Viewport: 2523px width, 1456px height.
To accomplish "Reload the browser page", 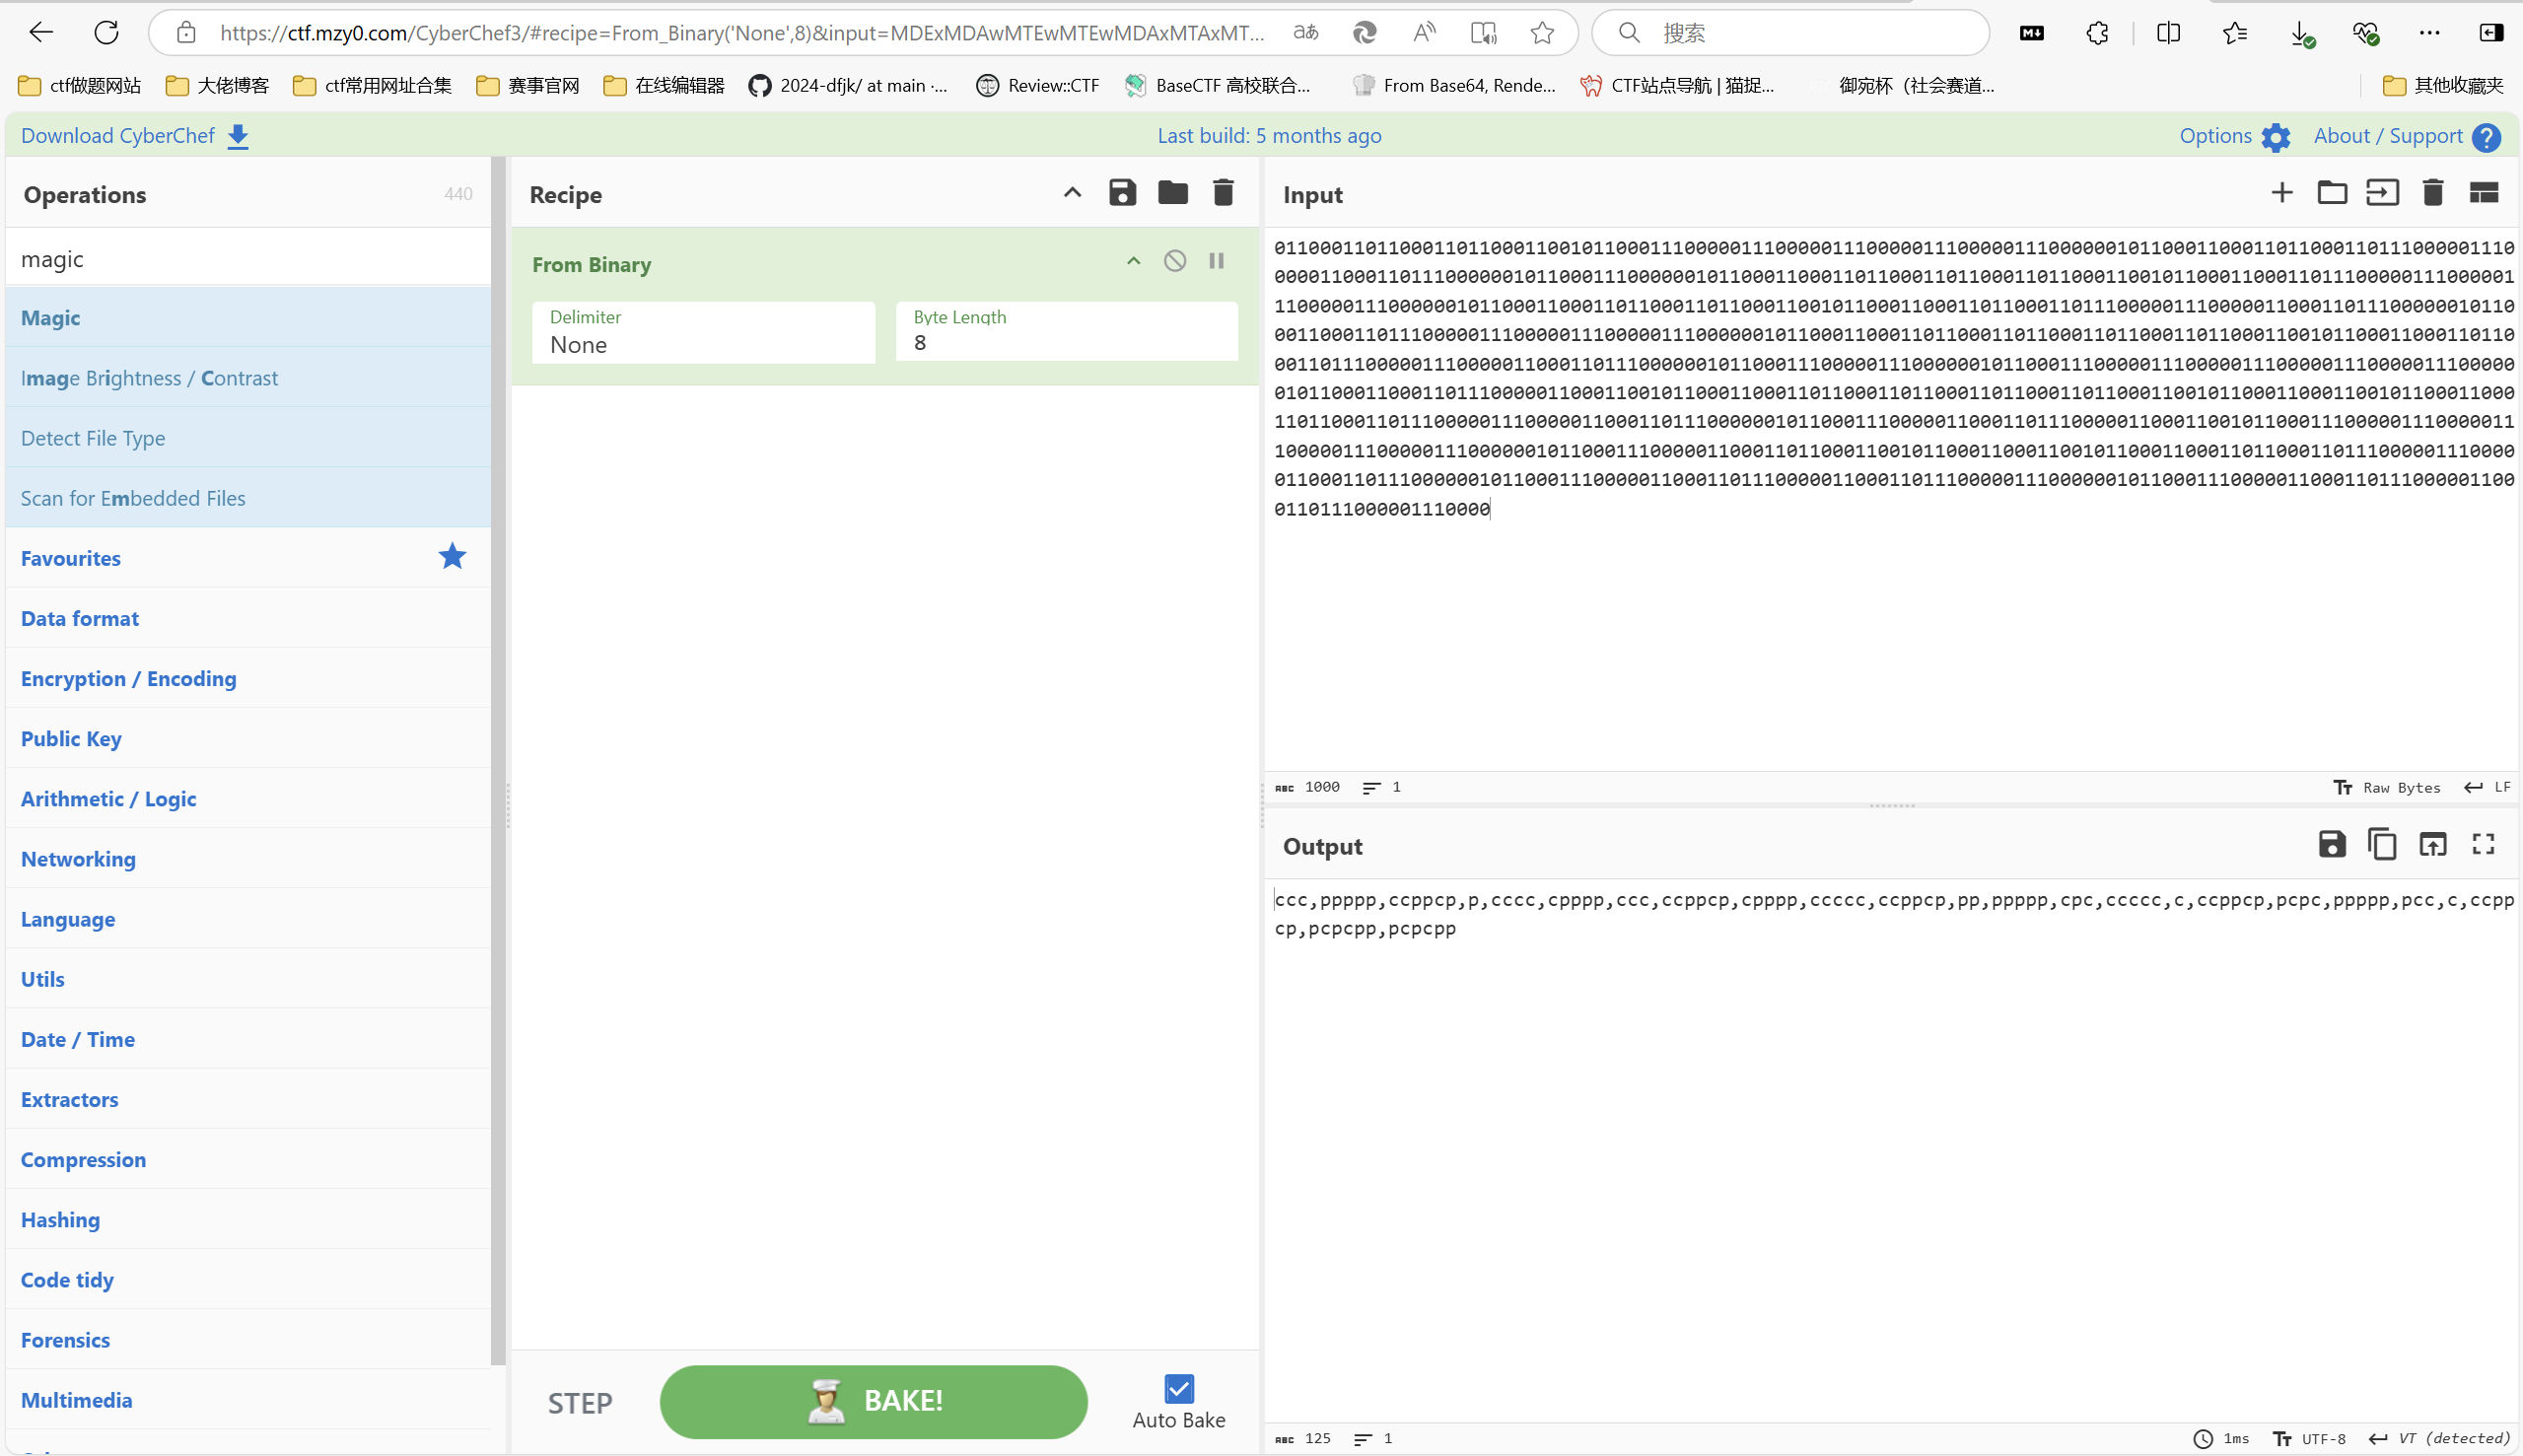I will pyautogui.click(x=106, y=32).
